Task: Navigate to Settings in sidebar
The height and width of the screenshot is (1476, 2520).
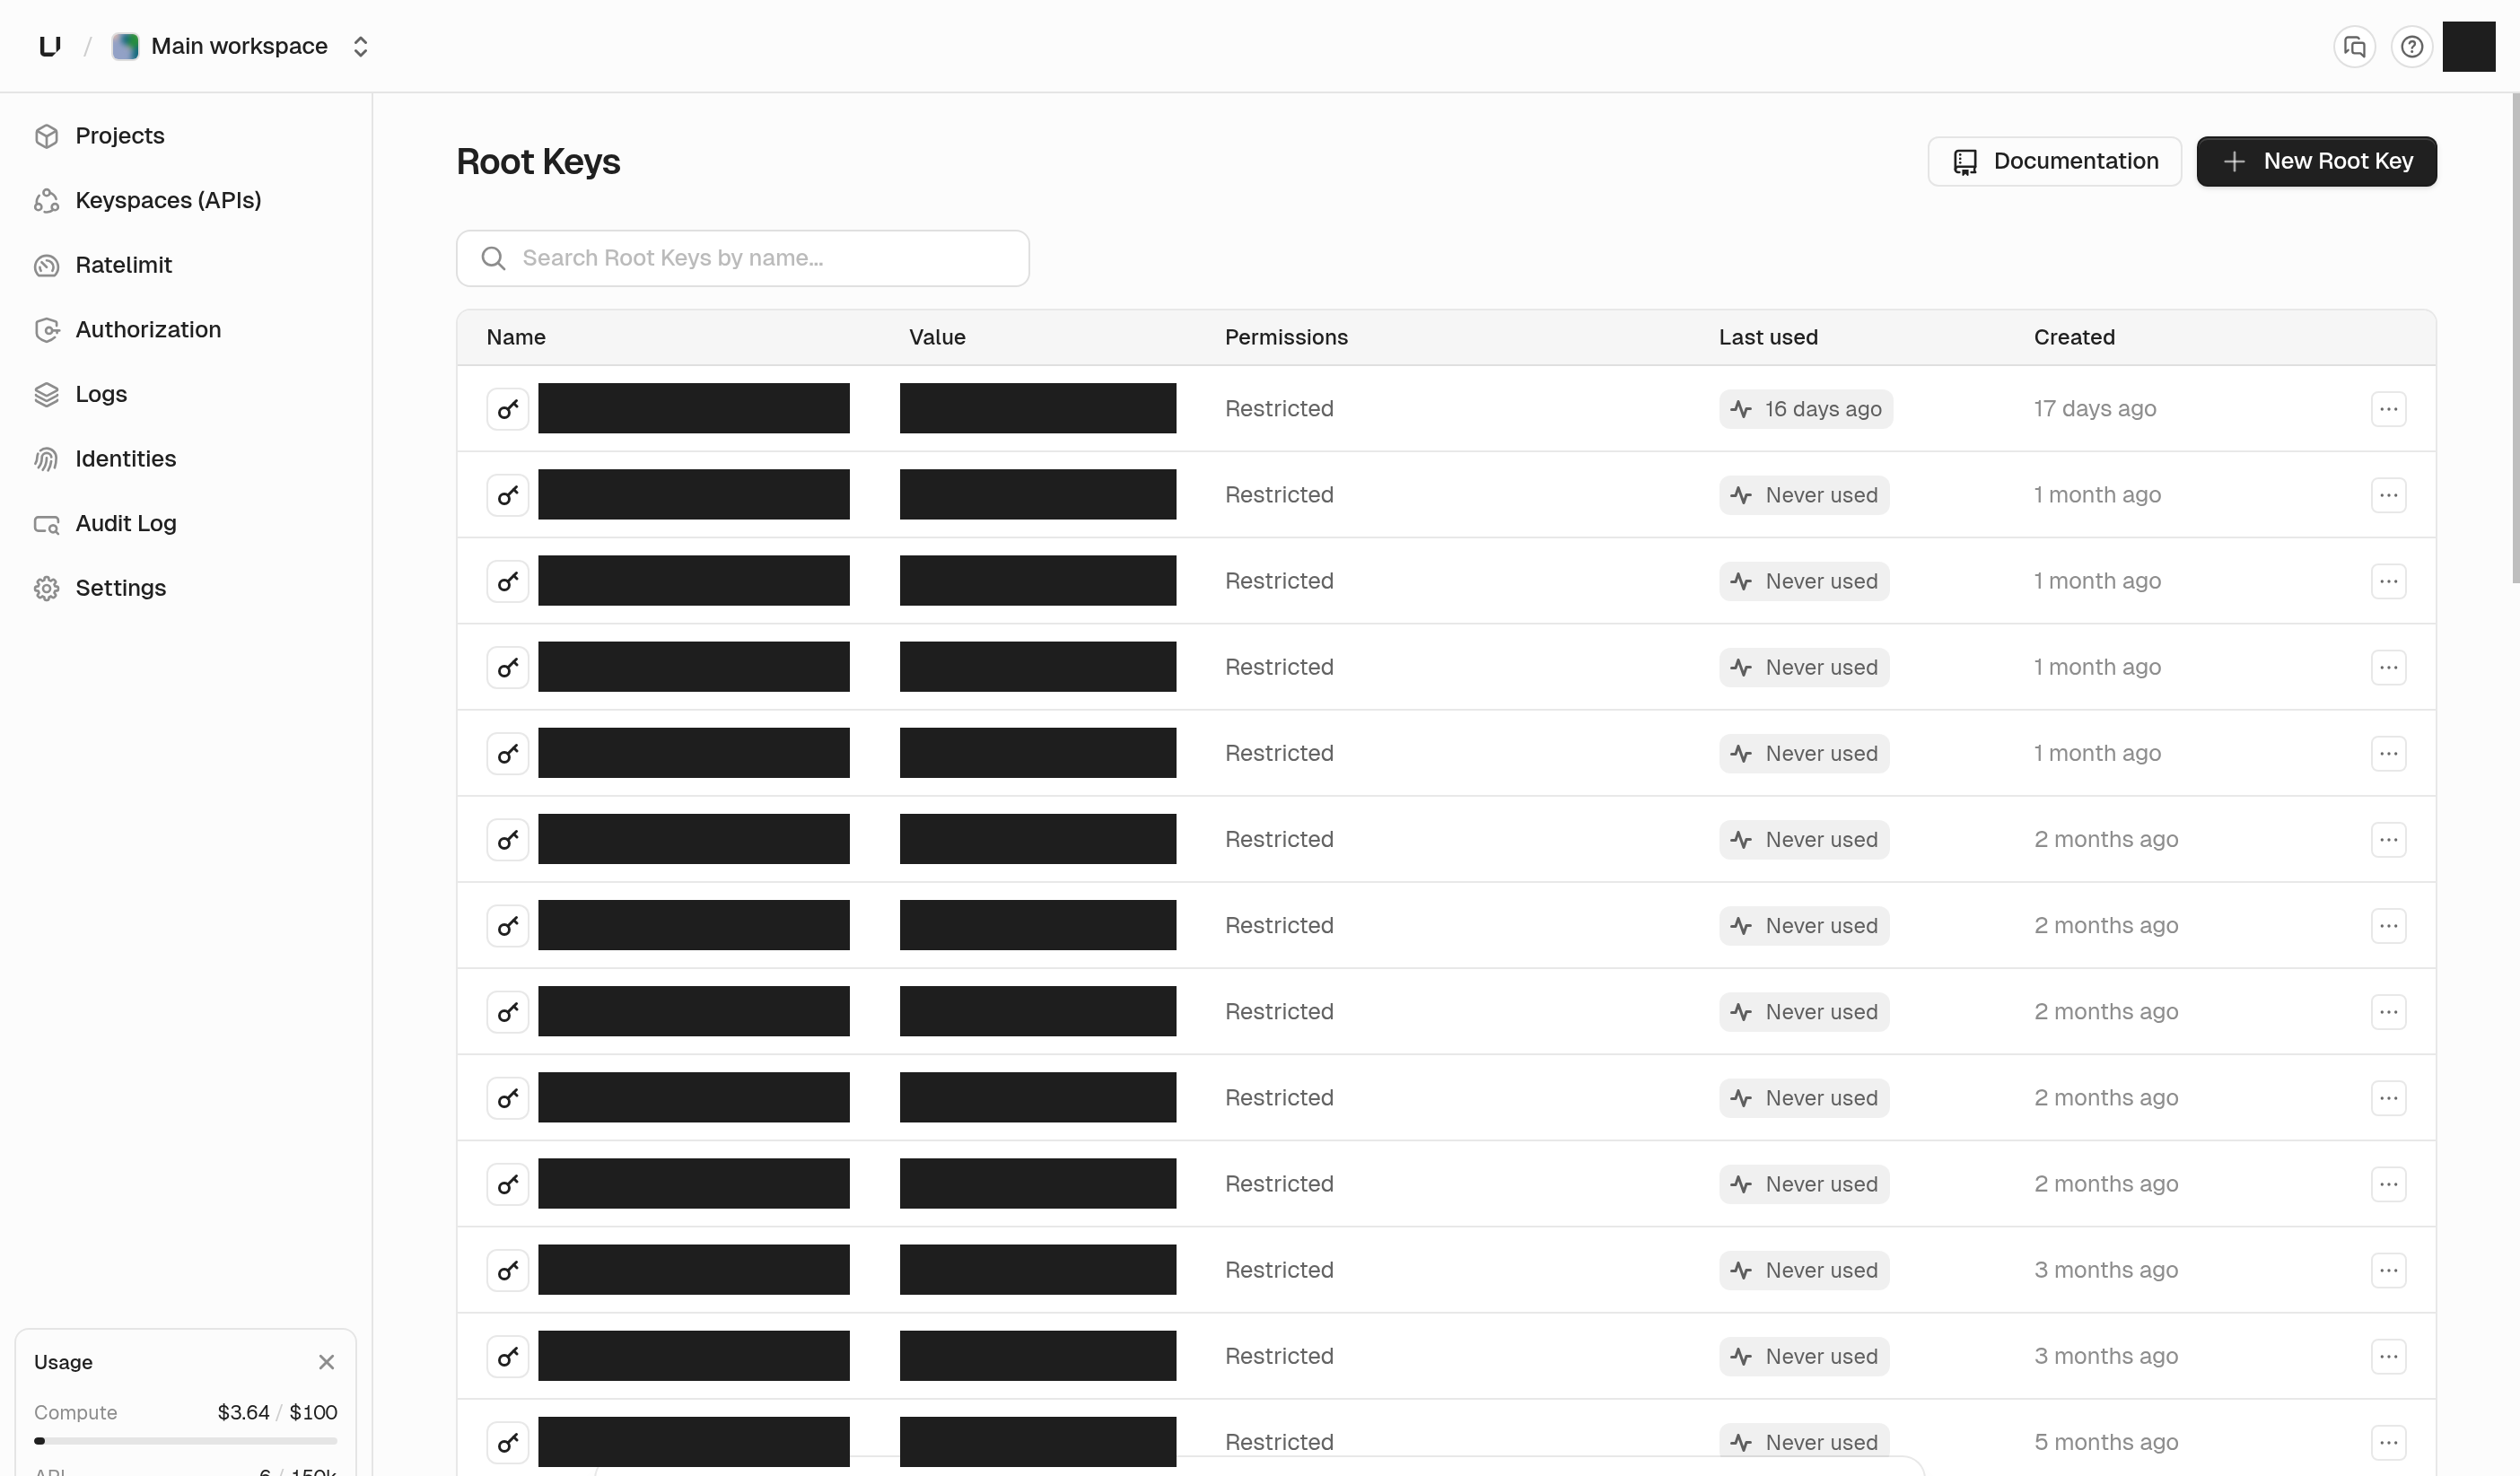Action: pyautogui.click(x=121, y=588)
